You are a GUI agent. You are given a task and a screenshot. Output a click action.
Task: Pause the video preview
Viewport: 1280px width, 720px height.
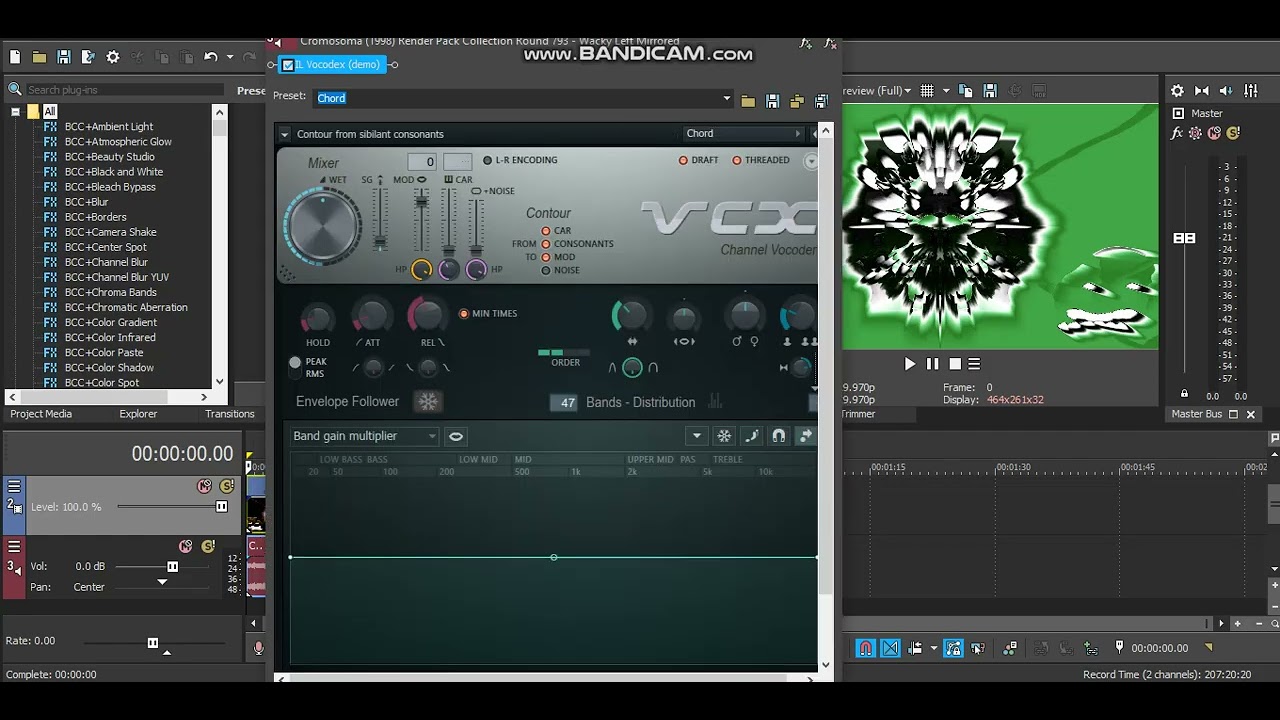click(933, 364)
